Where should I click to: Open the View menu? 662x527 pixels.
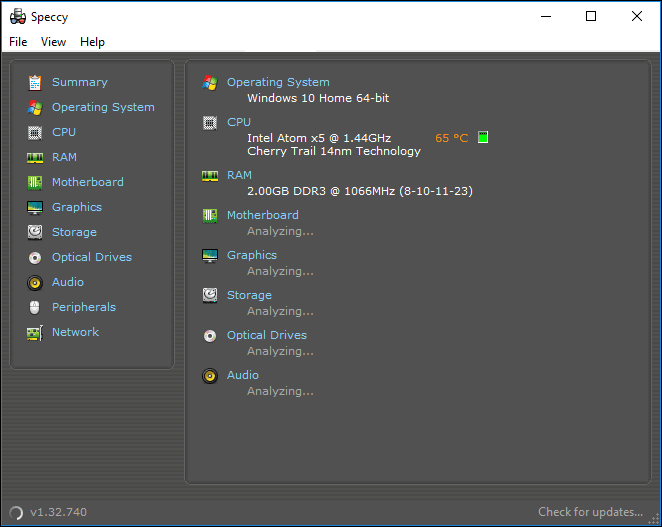point(53,42)
